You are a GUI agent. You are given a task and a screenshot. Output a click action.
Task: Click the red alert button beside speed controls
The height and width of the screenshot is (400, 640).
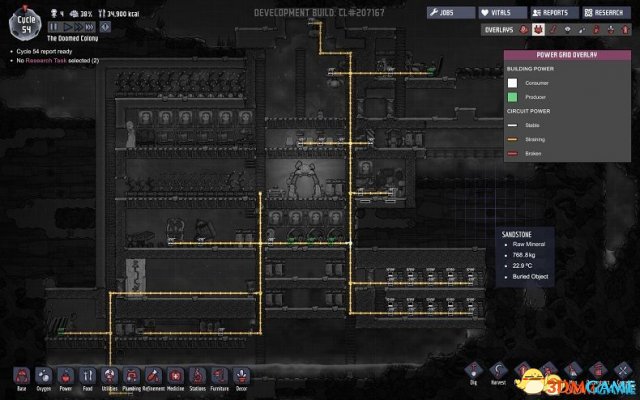coord(105,27)
